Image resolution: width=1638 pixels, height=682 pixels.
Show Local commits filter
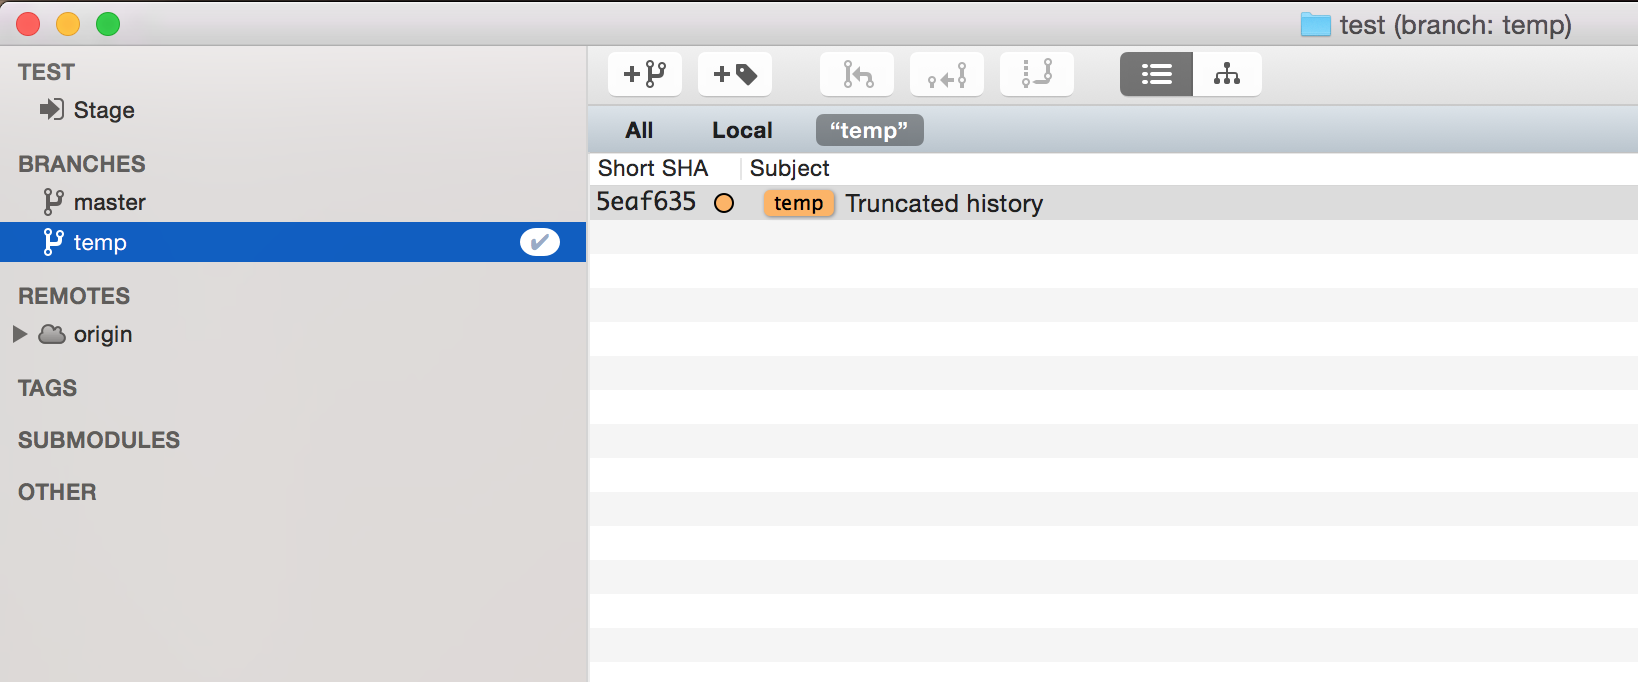point(742,130)
